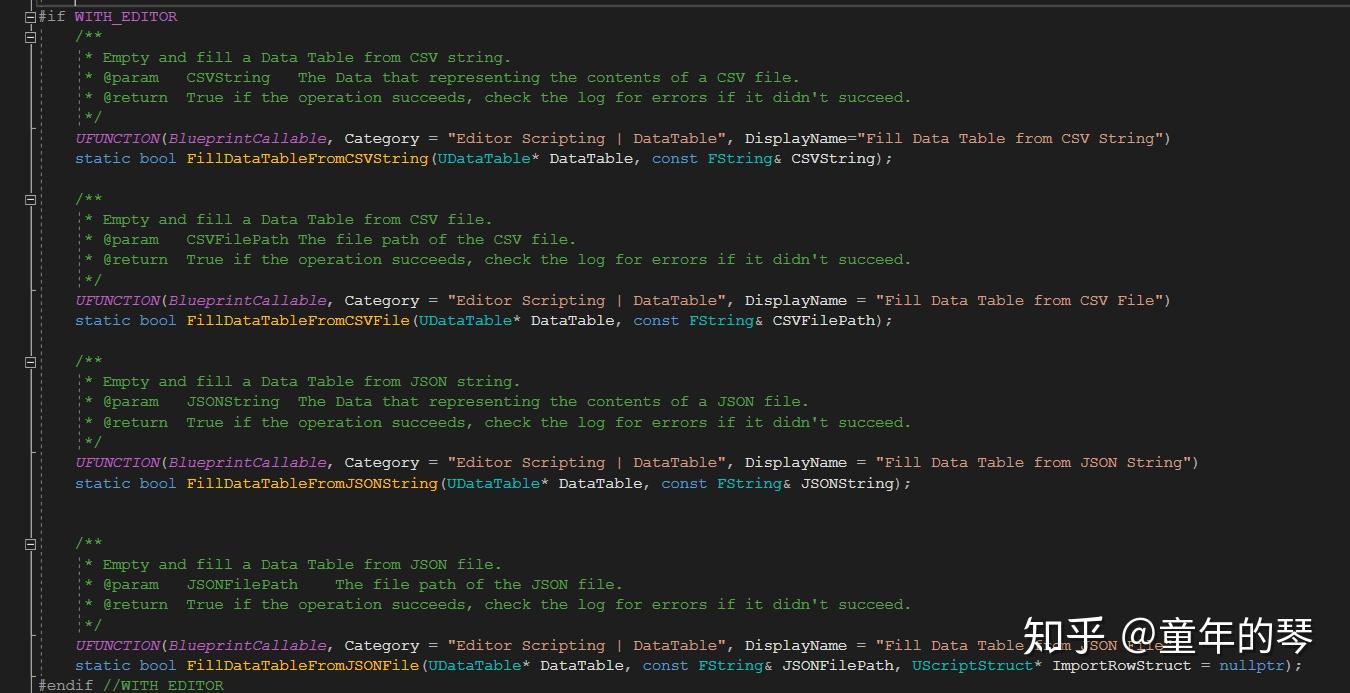1350x693 pixels.
Task: Collapse the first CSV string comment block
Action: pyautogui.click(x=29, y=37)
